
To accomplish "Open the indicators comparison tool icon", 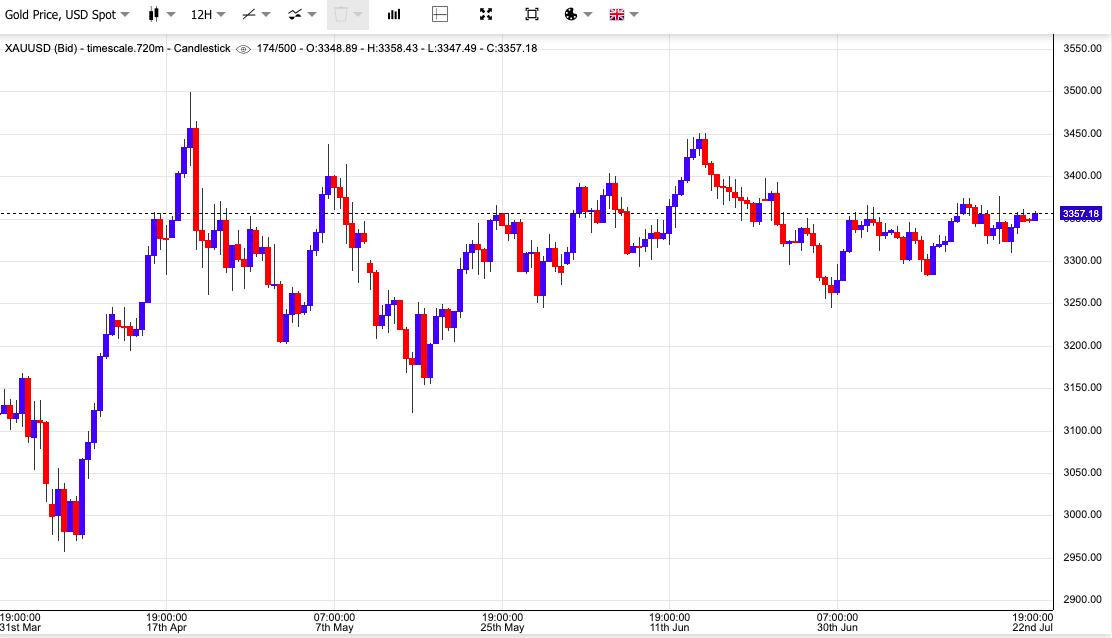I will click(x=295, y=14).
